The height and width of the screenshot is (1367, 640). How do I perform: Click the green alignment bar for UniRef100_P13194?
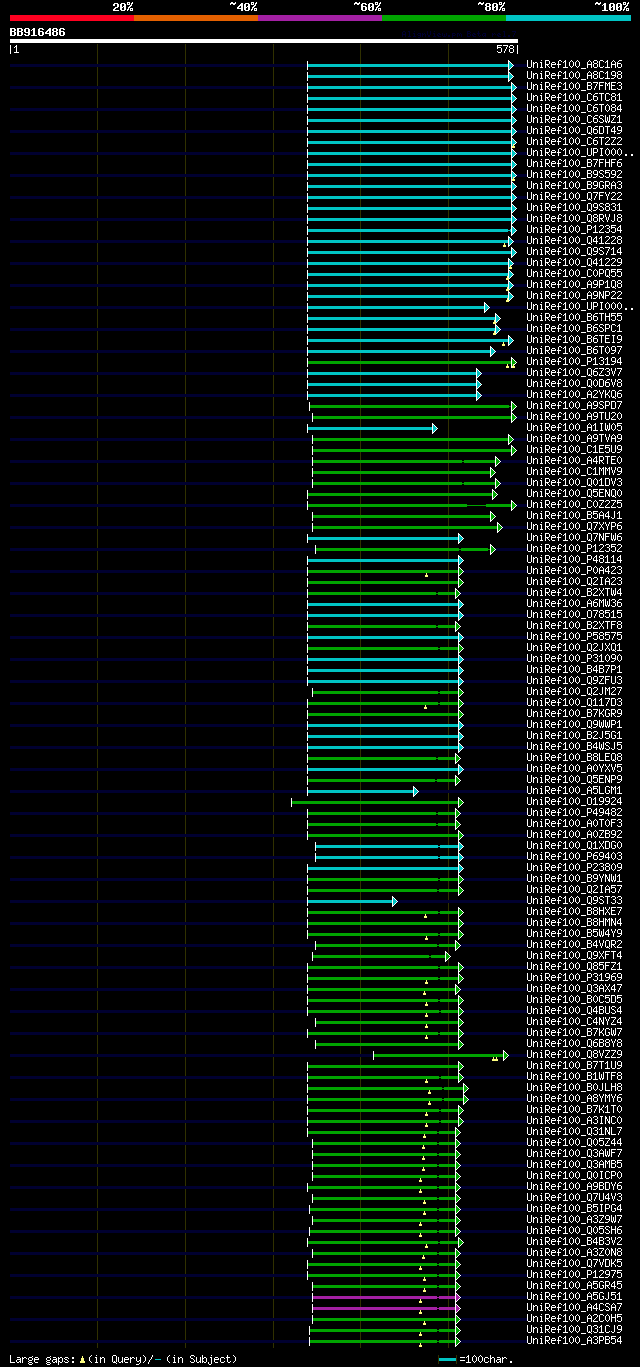(x=411, y=361)
